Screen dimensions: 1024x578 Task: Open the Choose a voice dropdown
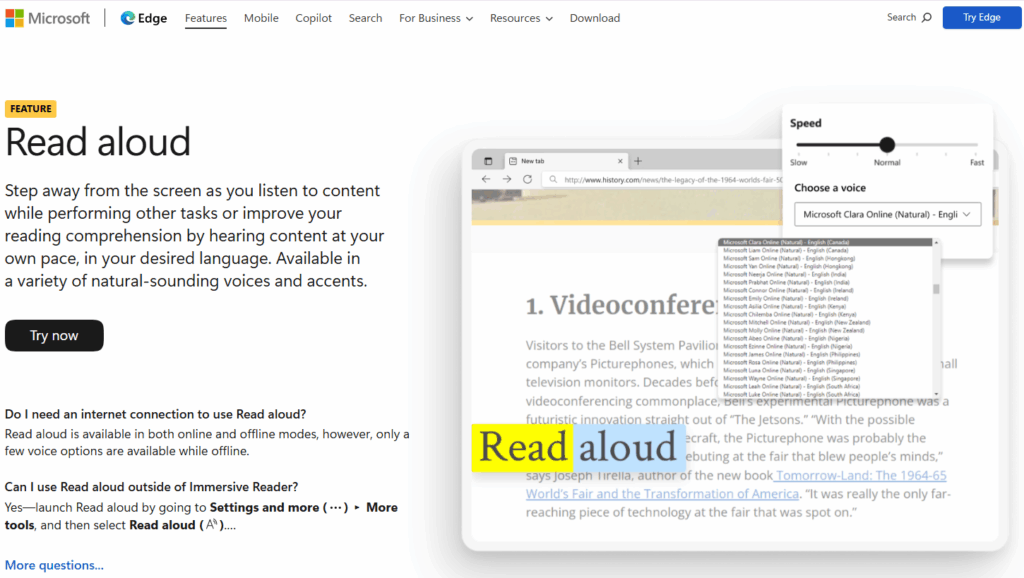(888, 214)
